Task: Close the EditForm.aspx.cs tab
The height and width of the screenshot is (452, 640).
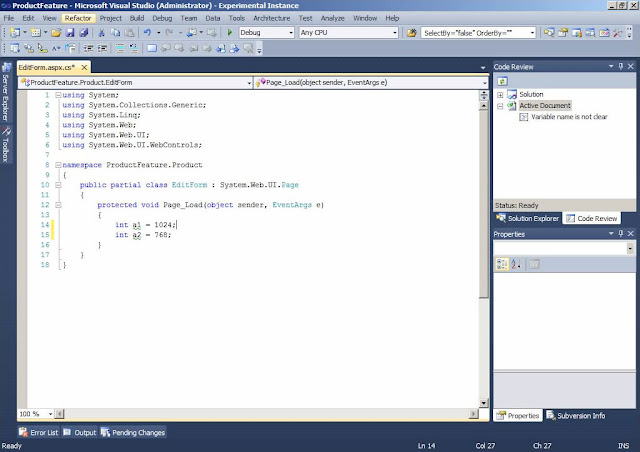Action: (x=84, y=67)
